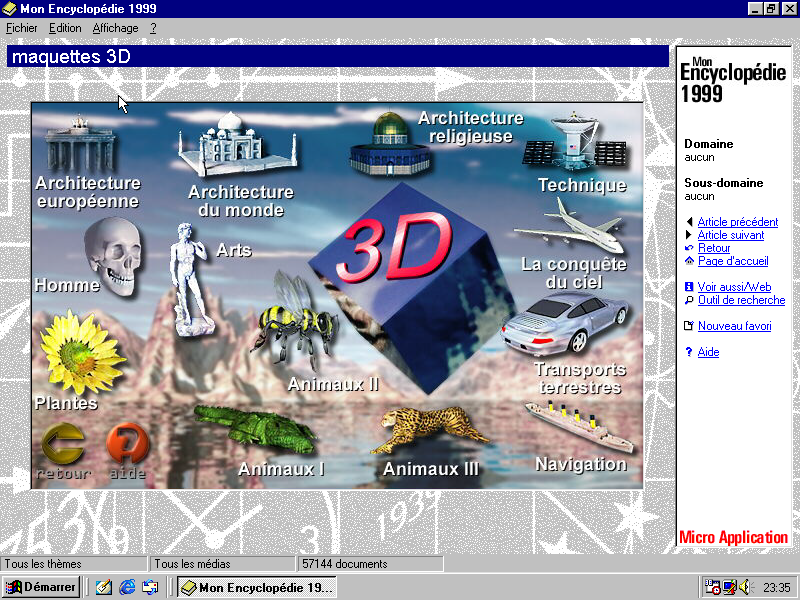
Task: Click the Animaux I label
Action: 281,468
